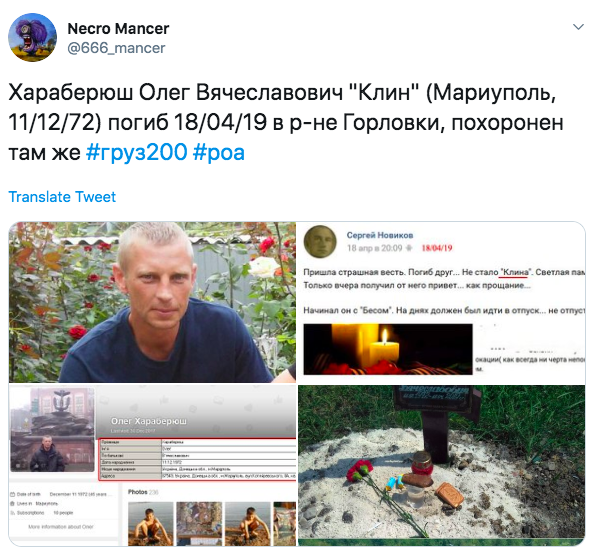Open the Олег Хараберюш profile screenshot
The image size is (594, 560).
coord(152,465)
